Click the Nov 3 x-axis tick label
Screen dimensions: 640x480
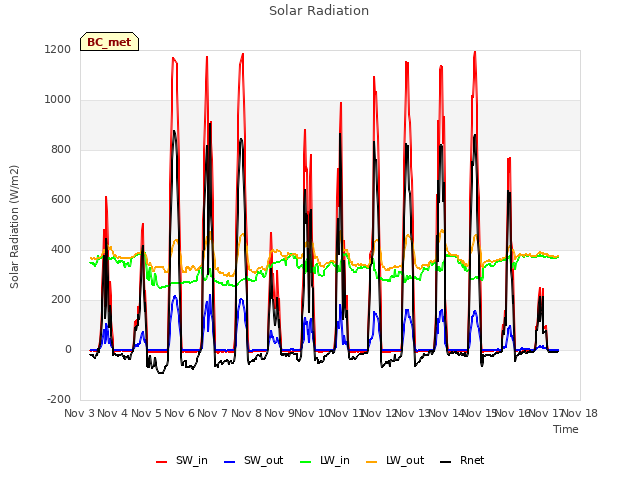tap(80, 413)
